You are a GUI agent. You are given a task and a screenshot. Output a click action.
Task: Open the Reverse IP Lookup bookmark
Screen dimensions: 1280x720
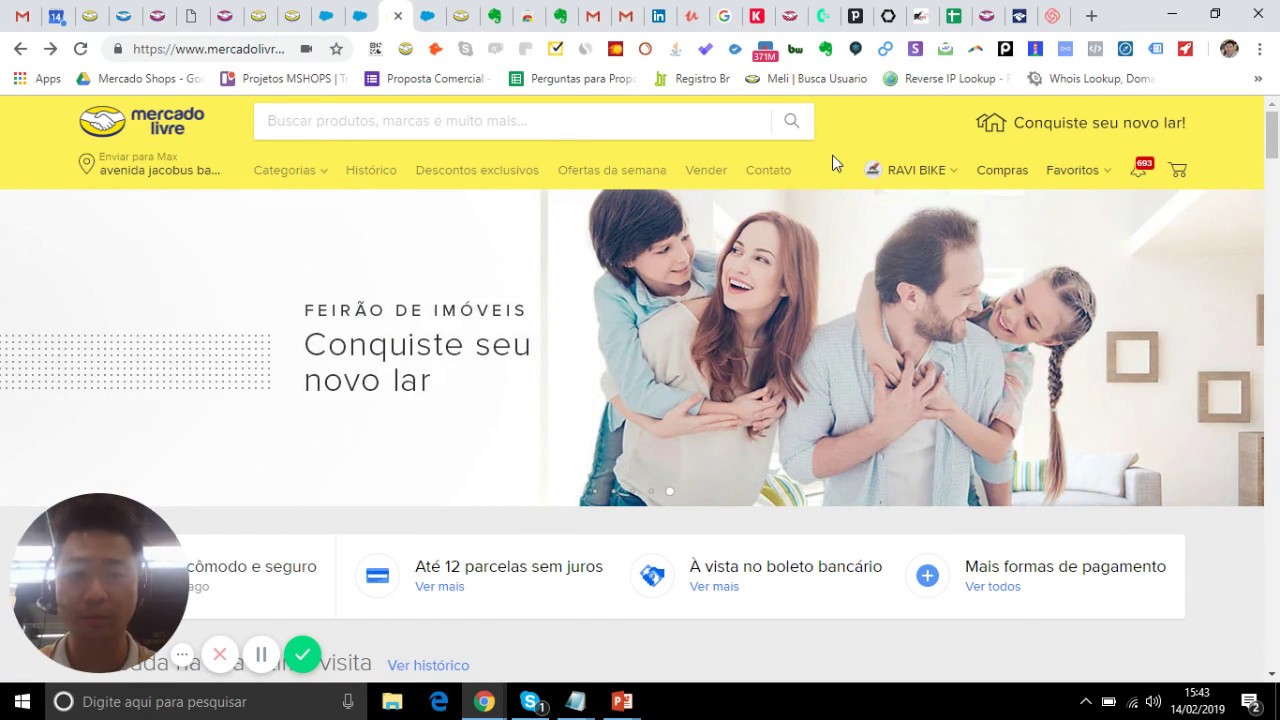947,78
